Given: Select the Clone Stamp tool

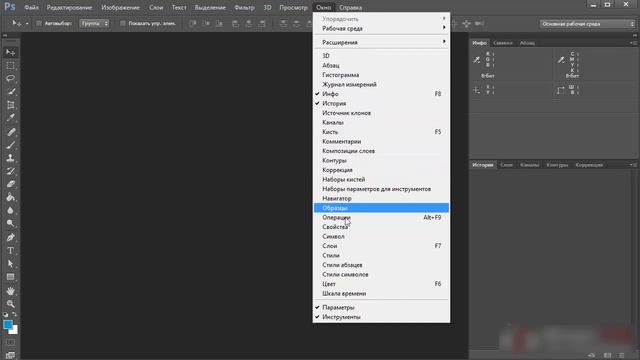Looking at the screenshot, I should tap(11, 158).
